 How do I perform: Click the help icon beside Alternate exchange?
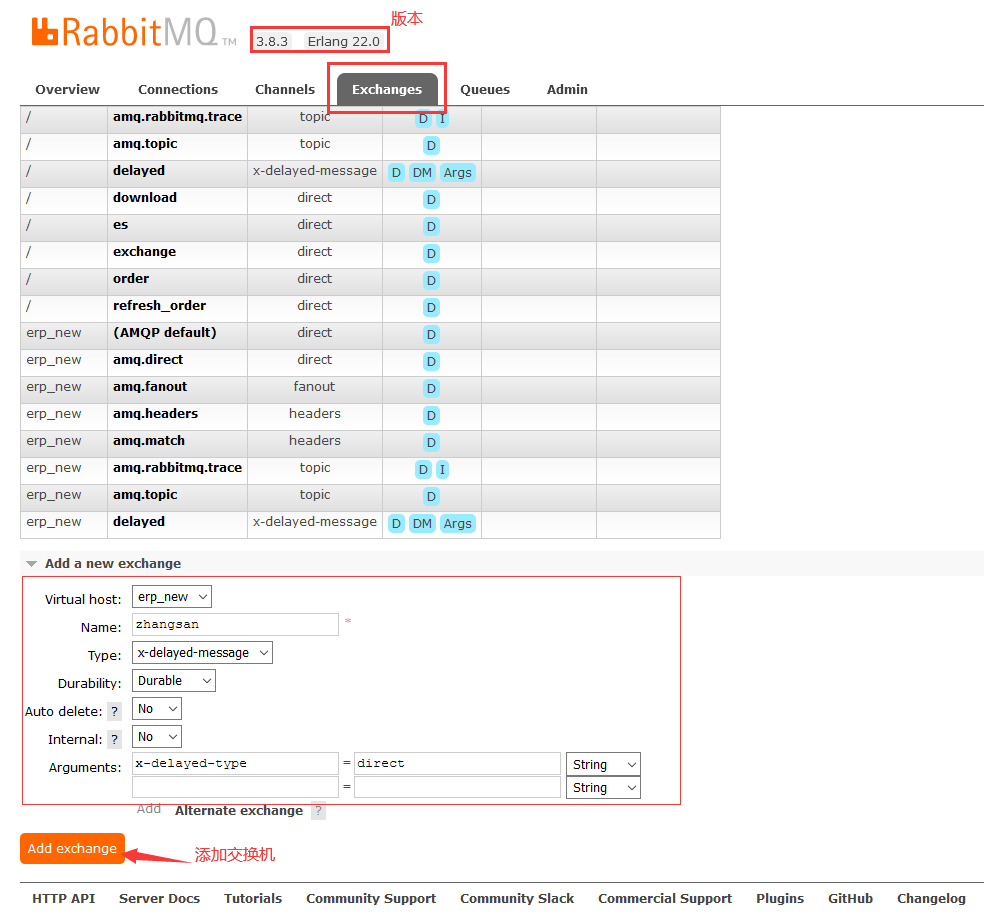[318, 810]
